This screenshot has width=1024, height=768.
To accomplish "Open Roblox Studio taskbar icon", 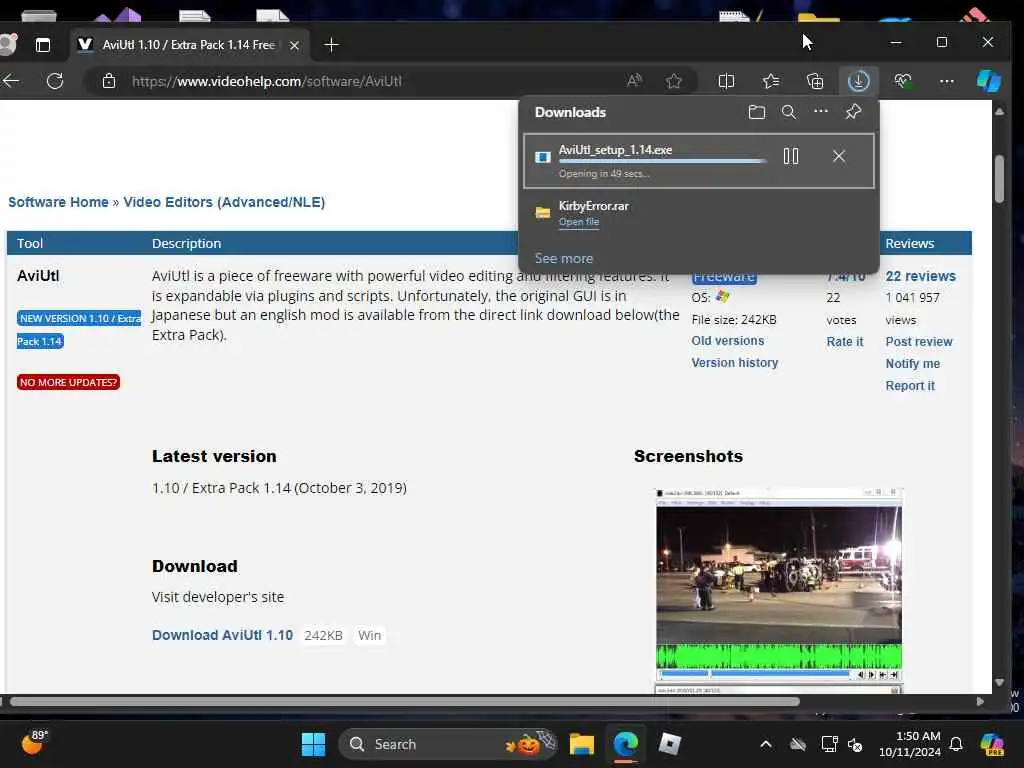I will 670,744.
